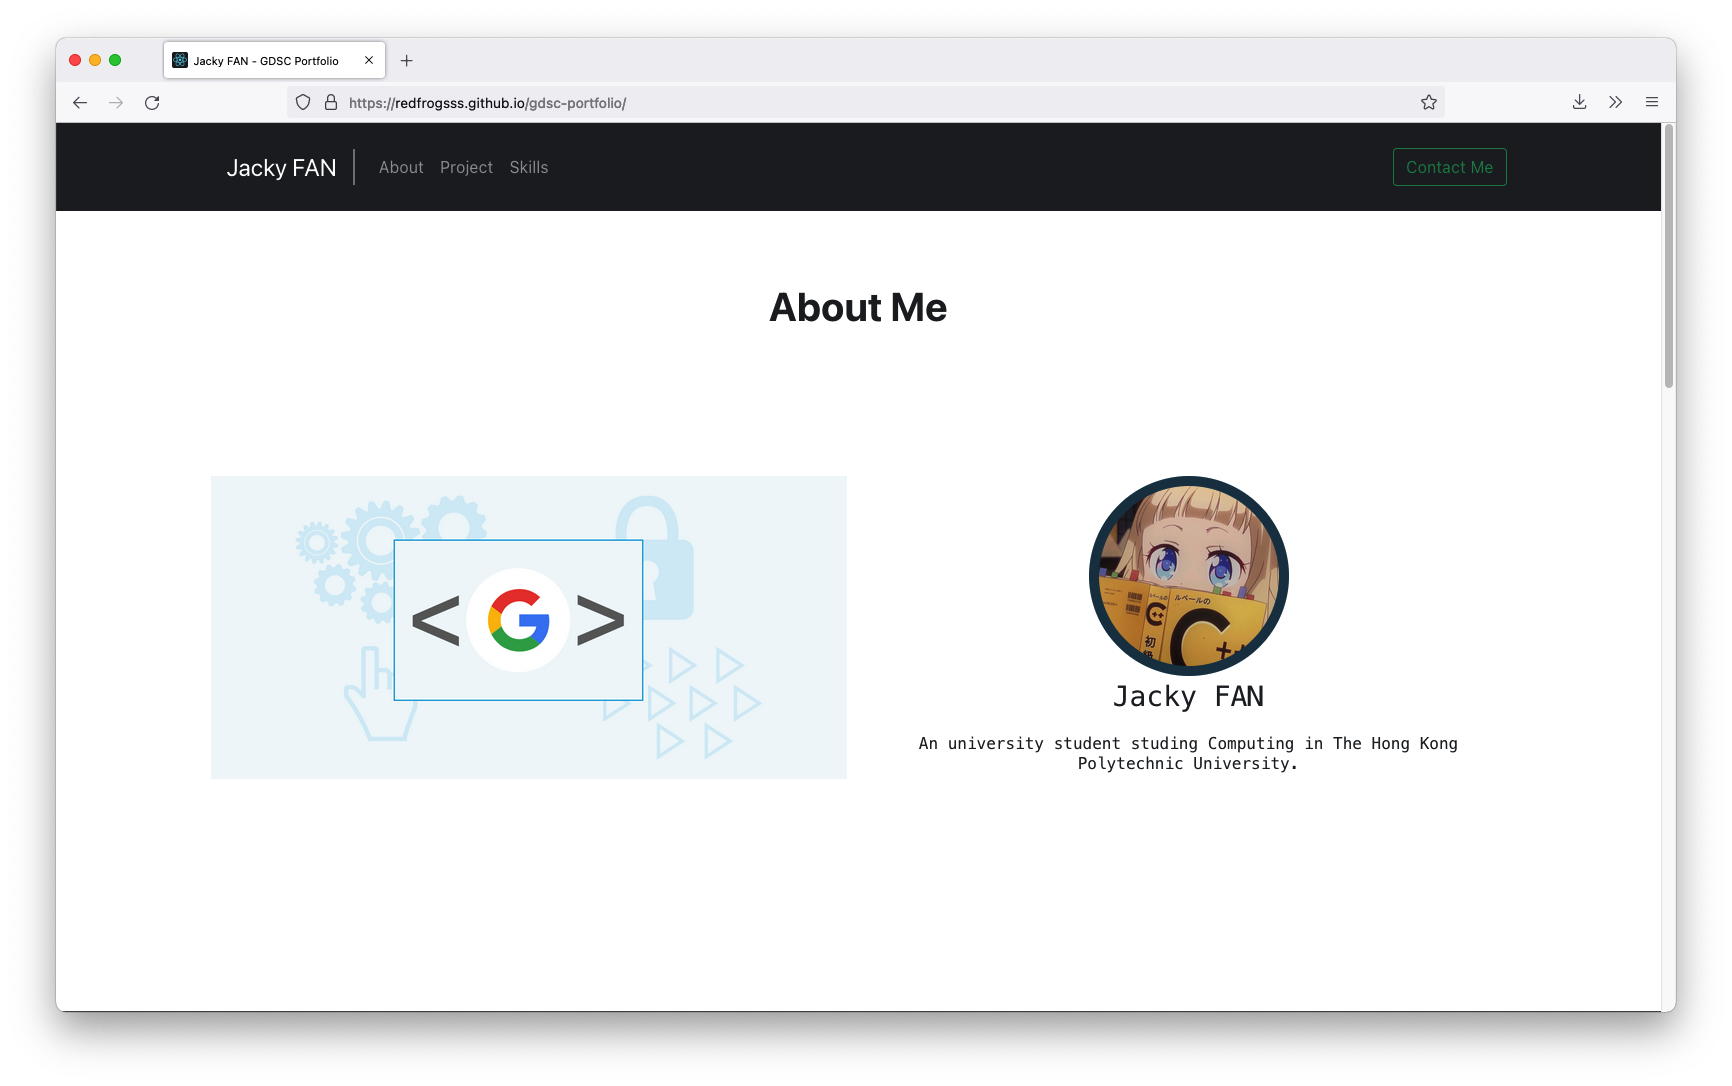Bookmark this page with the star icon

[1429, 102]
